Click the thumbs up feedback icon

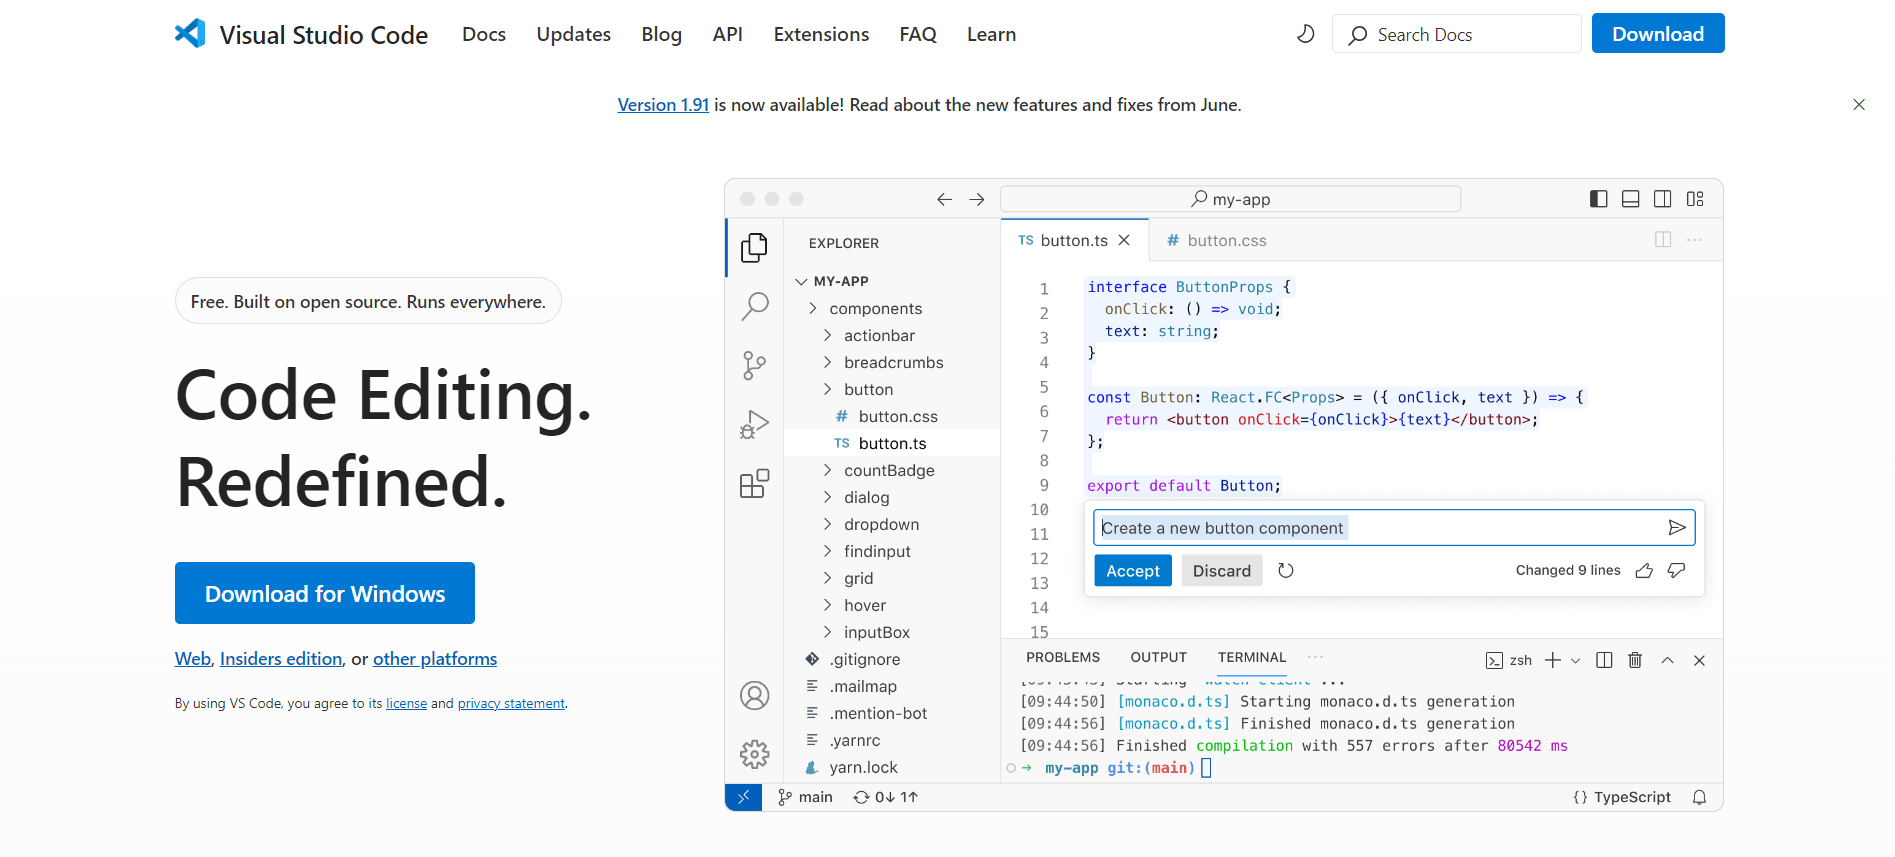1644,571
